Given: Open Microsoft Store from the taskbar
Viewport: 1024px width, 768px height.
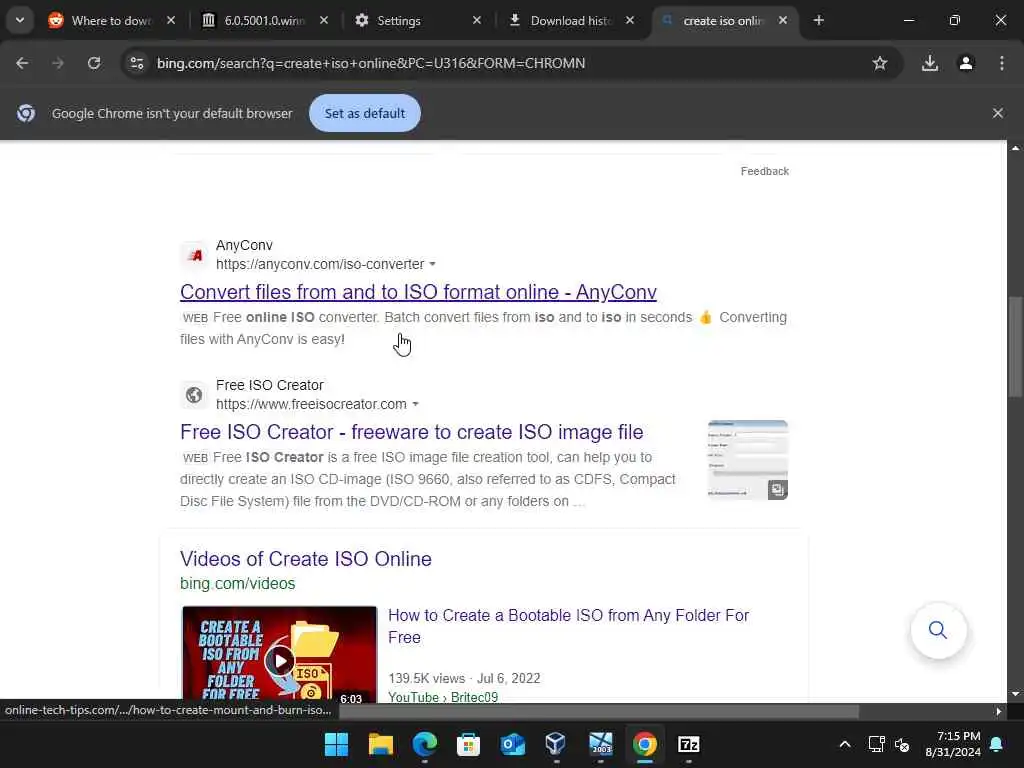Looking at the screenshot, I should (x=468, y=744).
